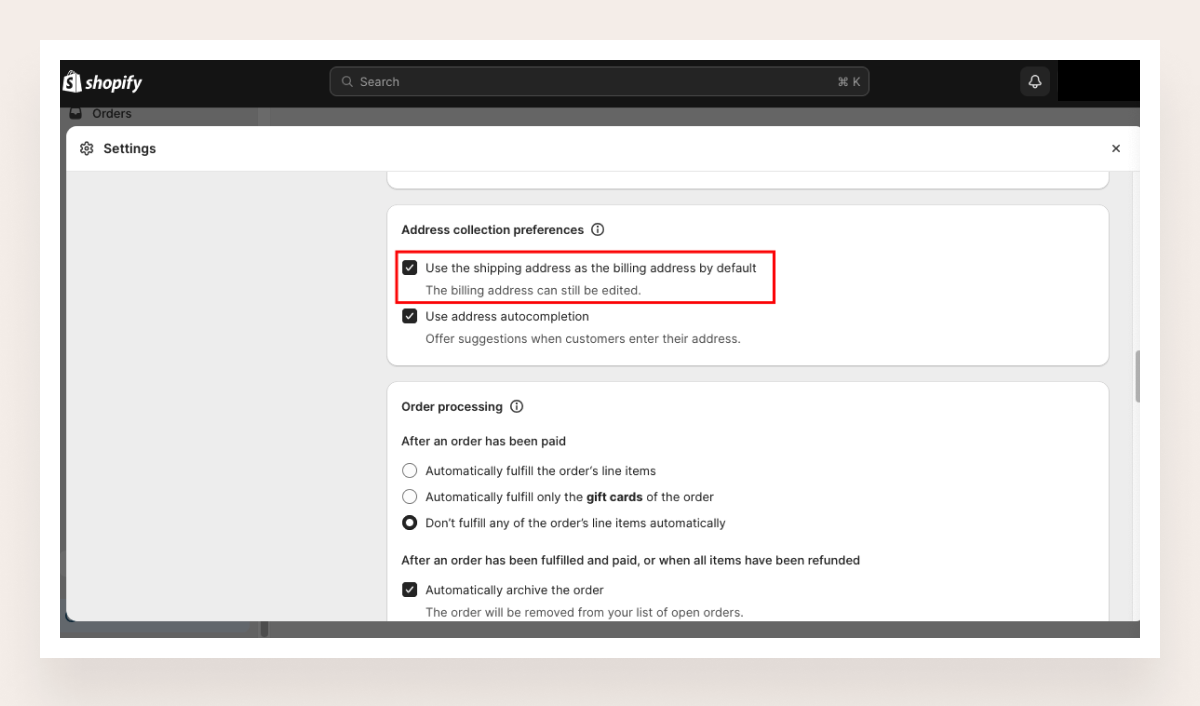This screenshot has height=706, width=1200.
Task: Uncheck Use shipping address as billing address
Action: pos(410,268)
